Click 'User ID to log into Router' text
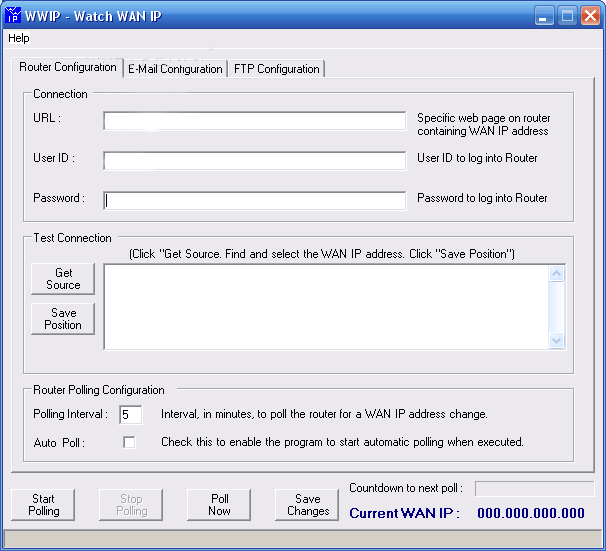This screenshot has height=551, width=606. click(x=477, y=158)
